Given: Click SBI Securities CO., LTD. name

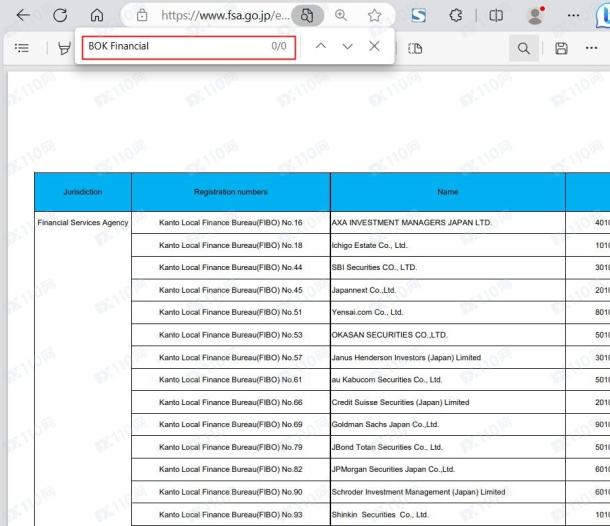Looking at the screenshot, I should click(x=374, y=267).
